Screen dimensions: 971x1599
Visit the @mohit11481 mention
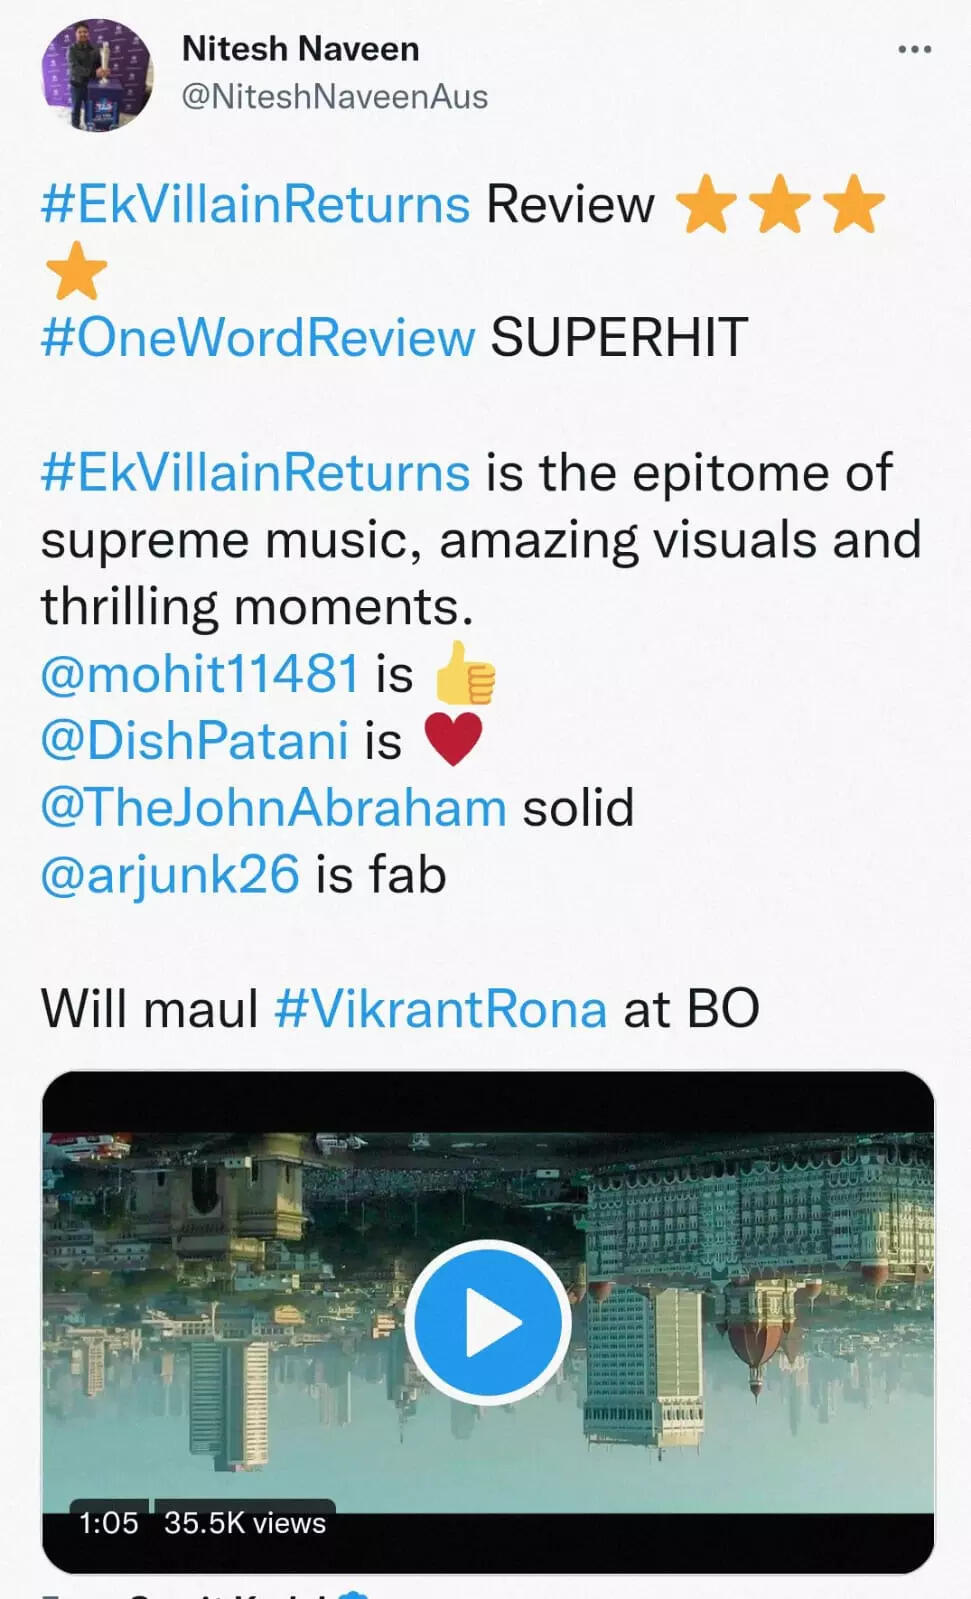tap(199, 673)
